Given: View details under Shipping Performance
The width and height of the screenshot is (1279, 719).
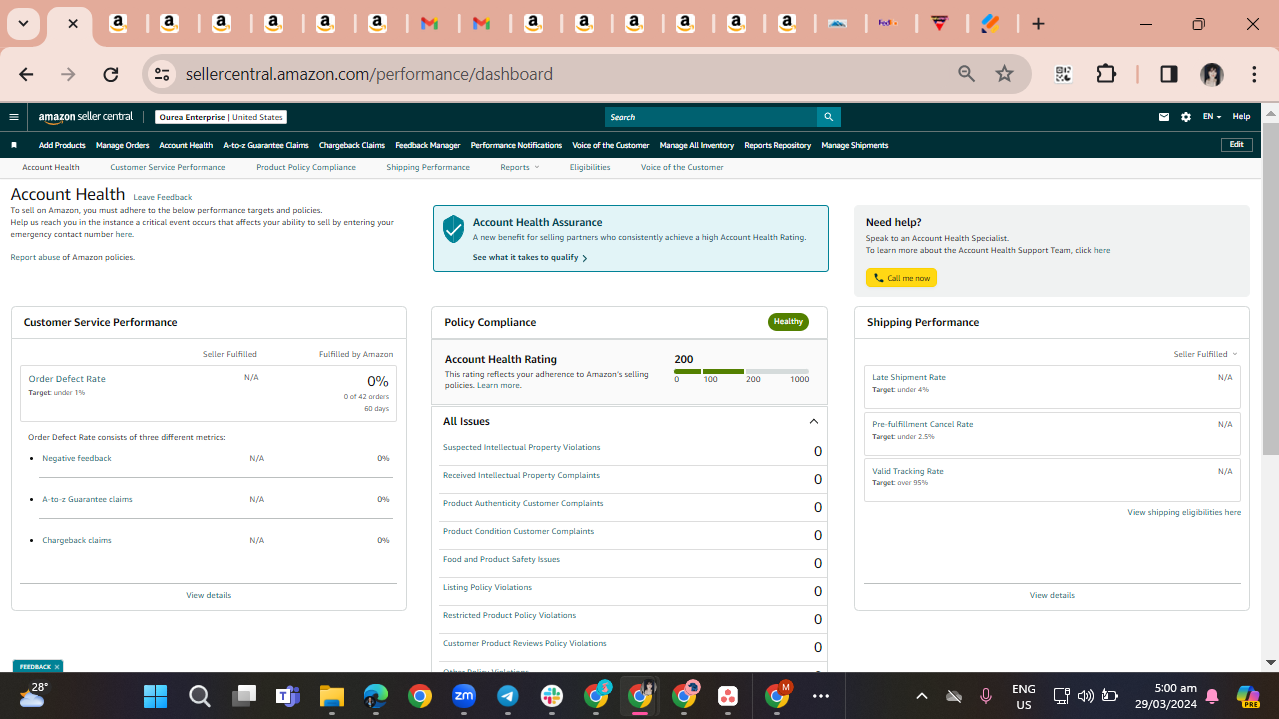Looking at the screenshot, I should (1052, 595).
